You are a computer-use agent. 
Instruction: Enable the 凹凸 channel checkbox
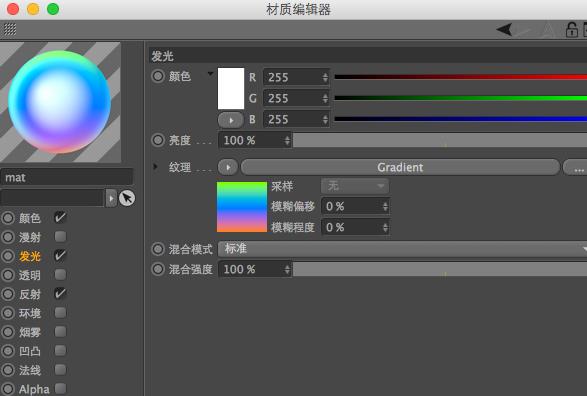tap(60, 351)
